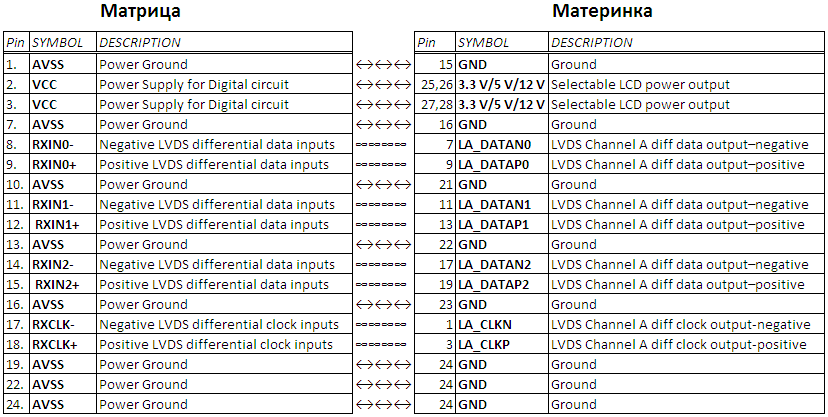This screenshot has height=417, width=828.
Task: Click the RXIN1+ symbol cell
Action: (57, 225)
